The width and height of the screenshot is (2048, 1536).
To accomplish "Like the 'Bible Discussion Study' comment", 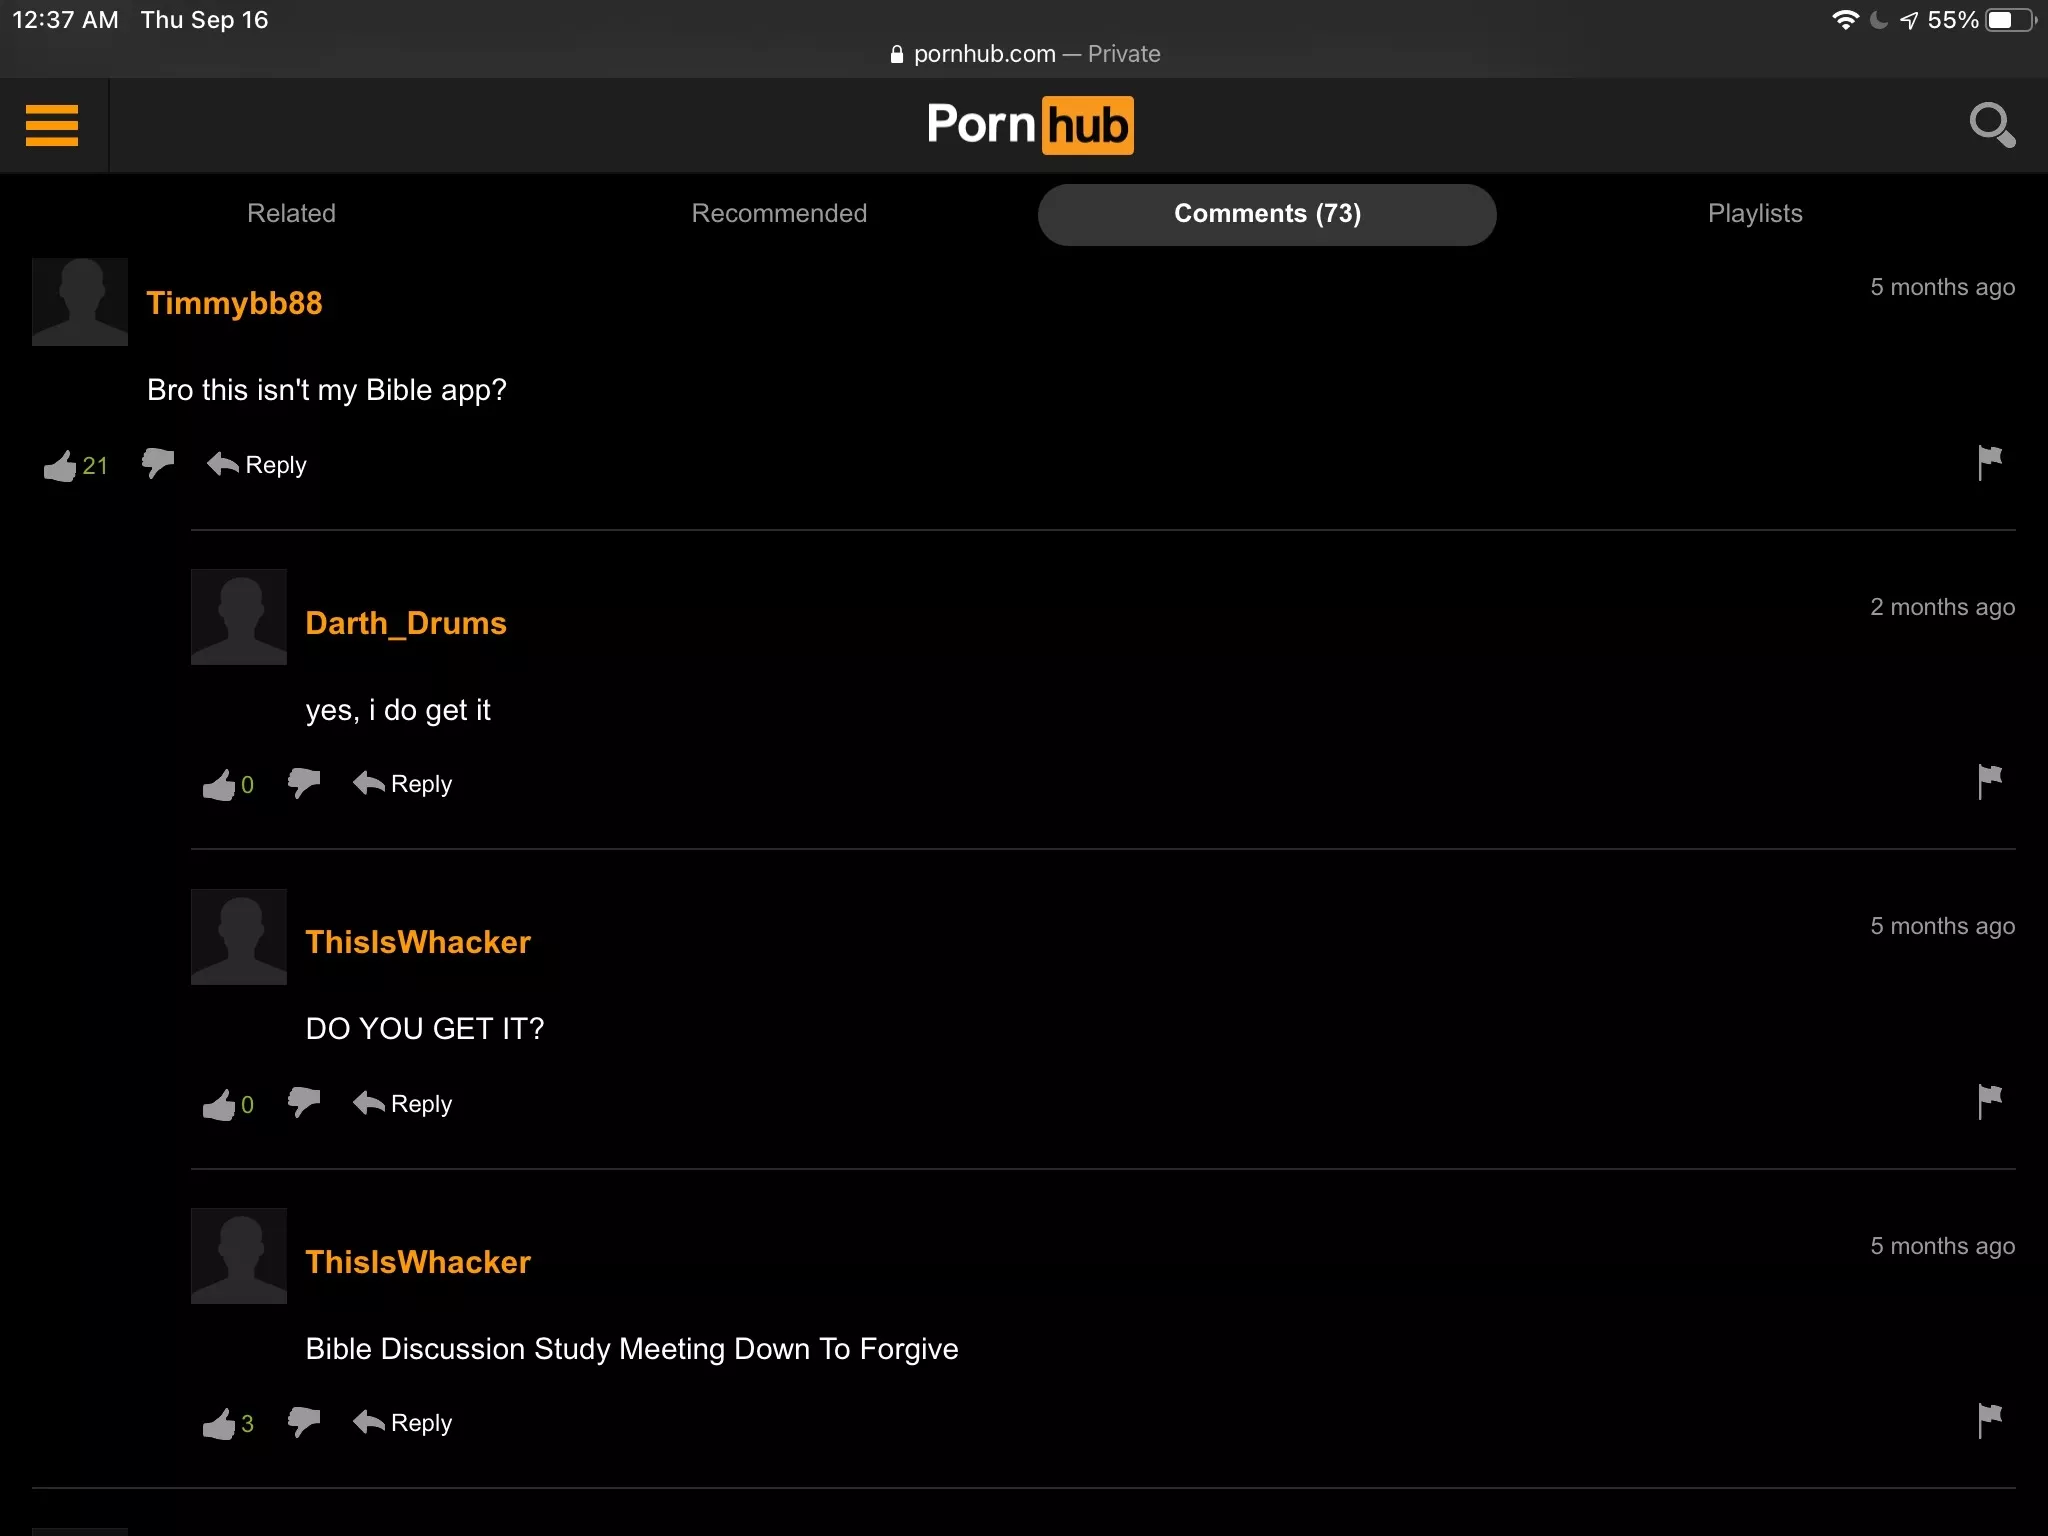I will tap(219, 1424).
